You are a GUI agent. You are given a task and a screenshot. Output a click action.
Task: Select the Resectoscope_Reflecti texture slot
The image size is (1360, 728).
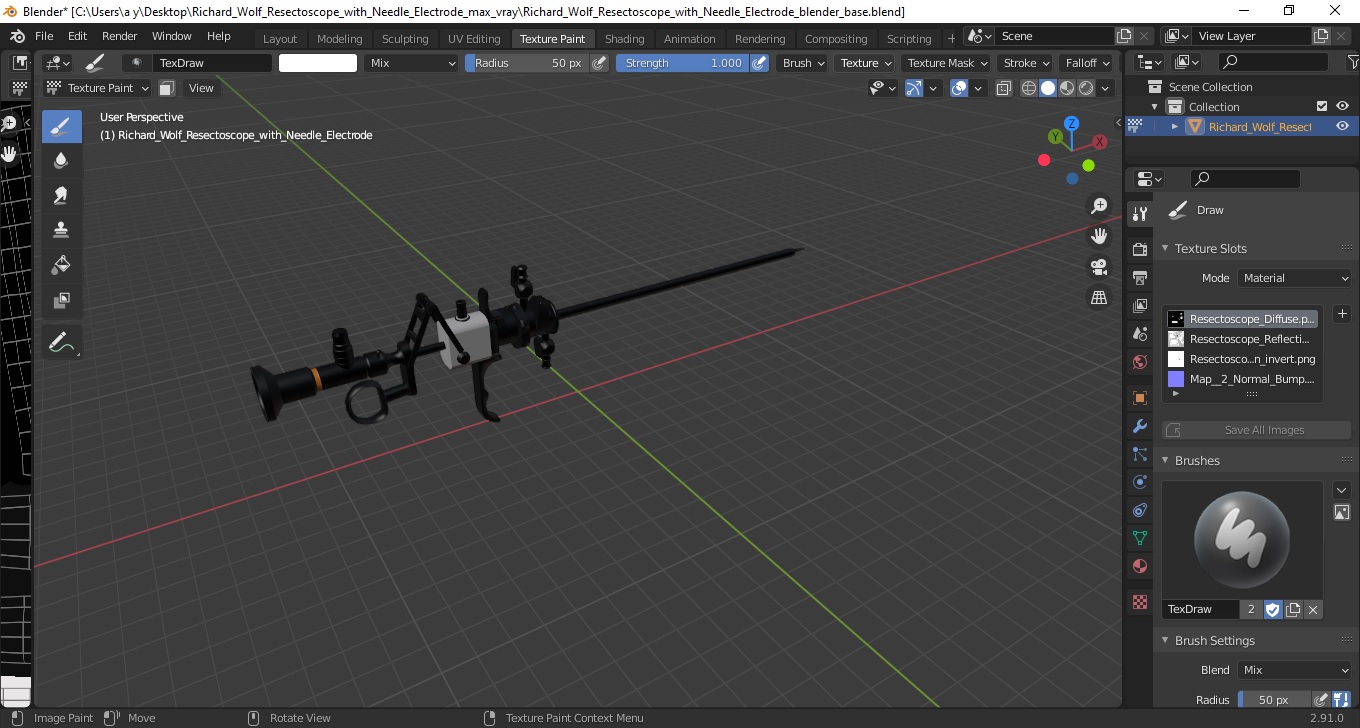coord(1241,339)
